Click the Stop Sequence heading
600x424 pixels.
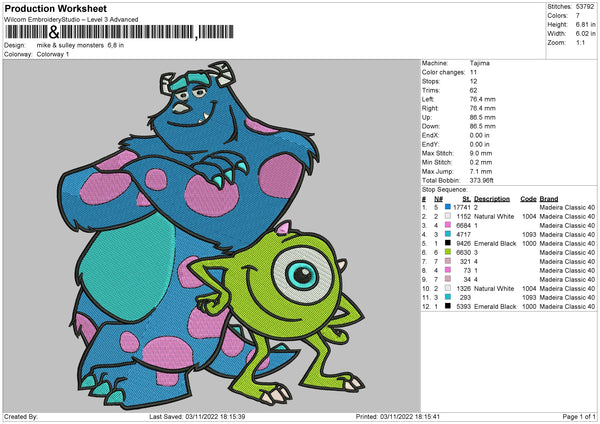(x=445, y=190)
